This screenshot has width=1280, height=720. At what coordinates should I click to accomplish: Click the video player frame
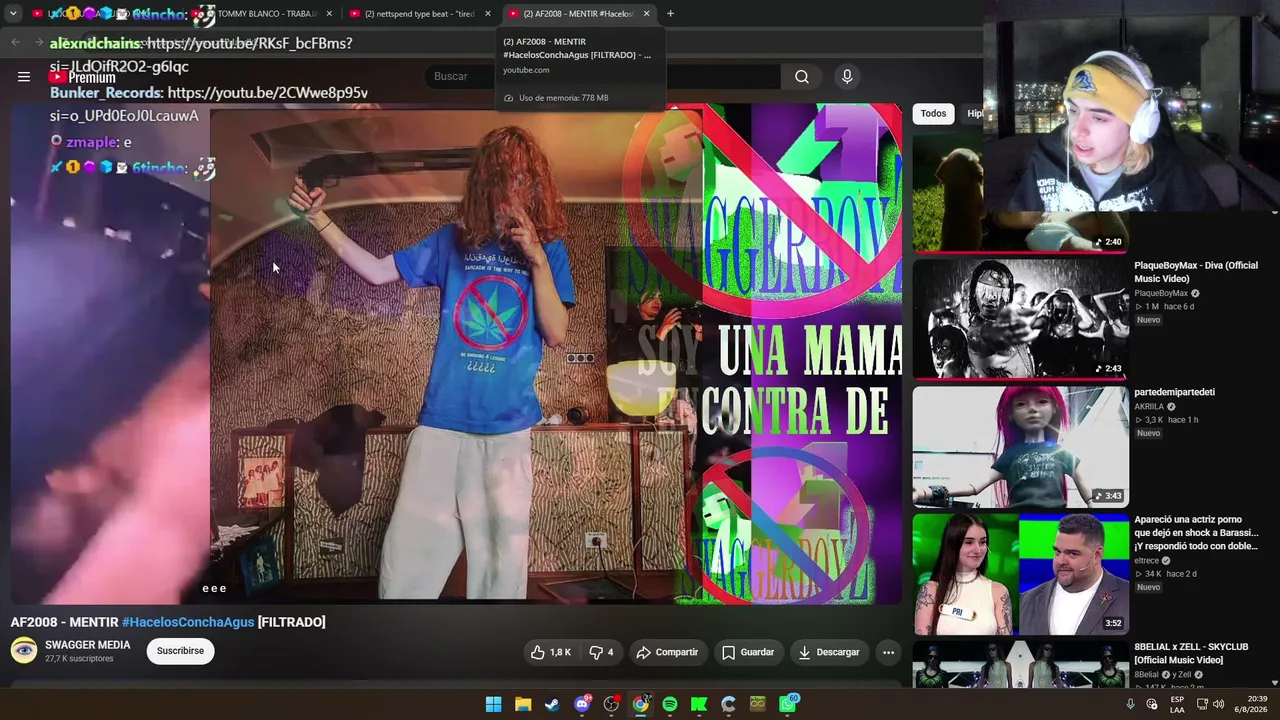[x=456, y=353]
